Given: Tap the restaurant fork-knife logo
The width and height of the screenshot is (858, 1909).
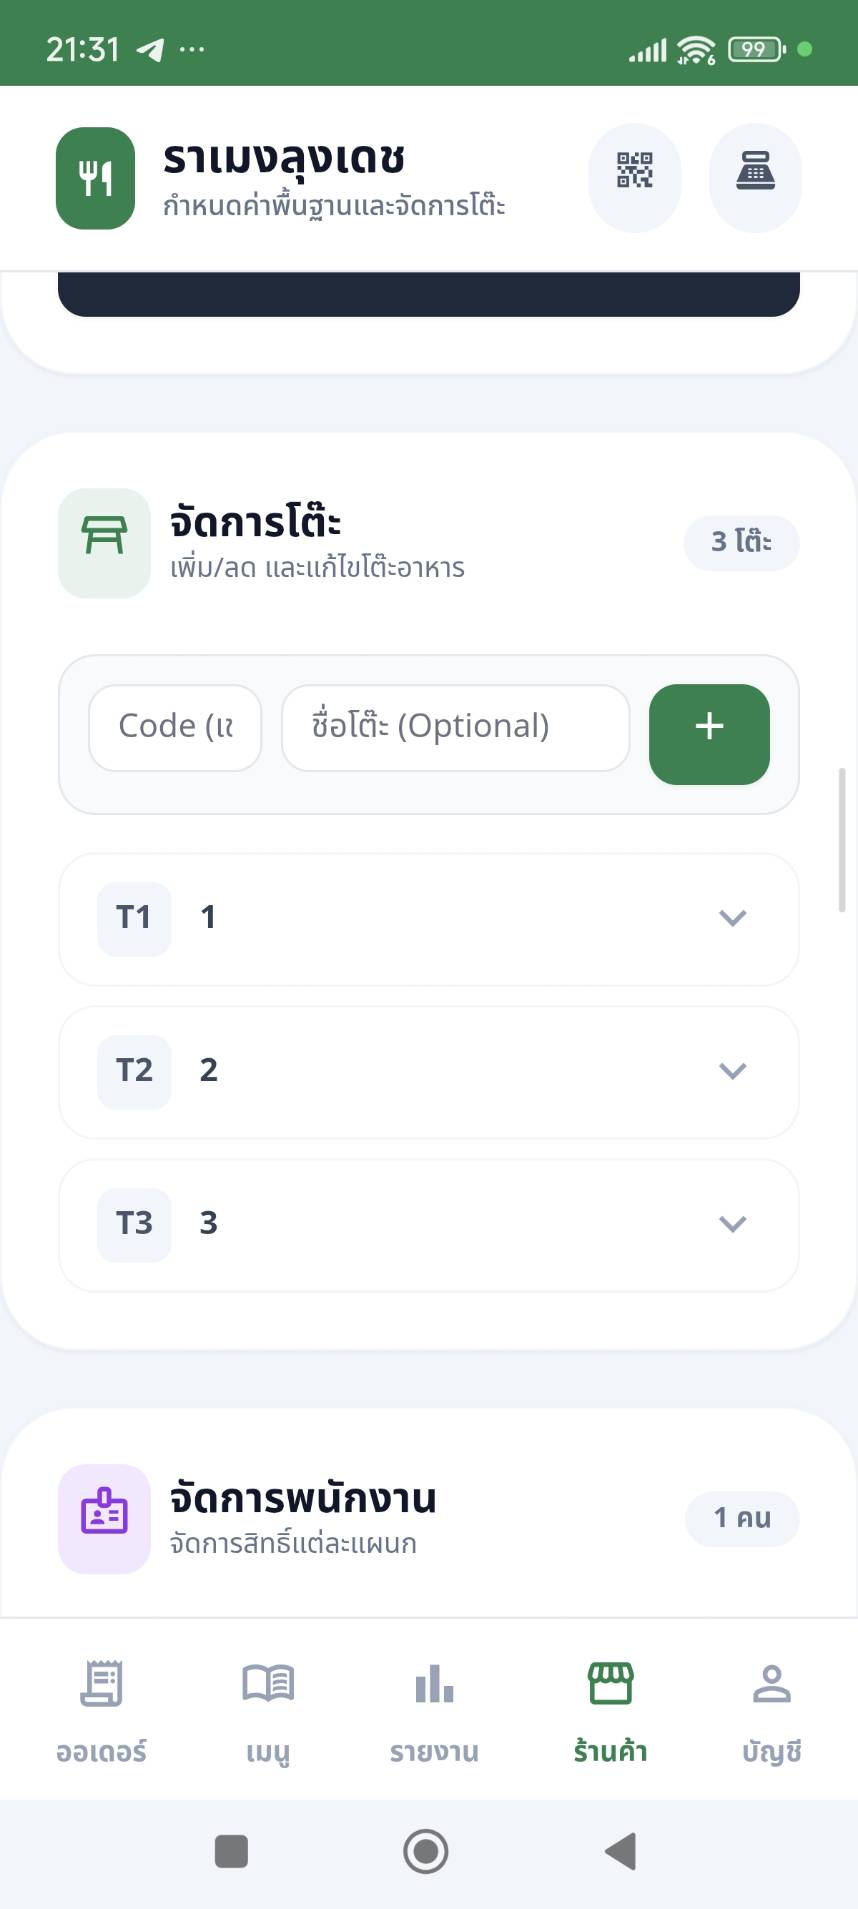Looking at the screenshot, I should point(95,178).
